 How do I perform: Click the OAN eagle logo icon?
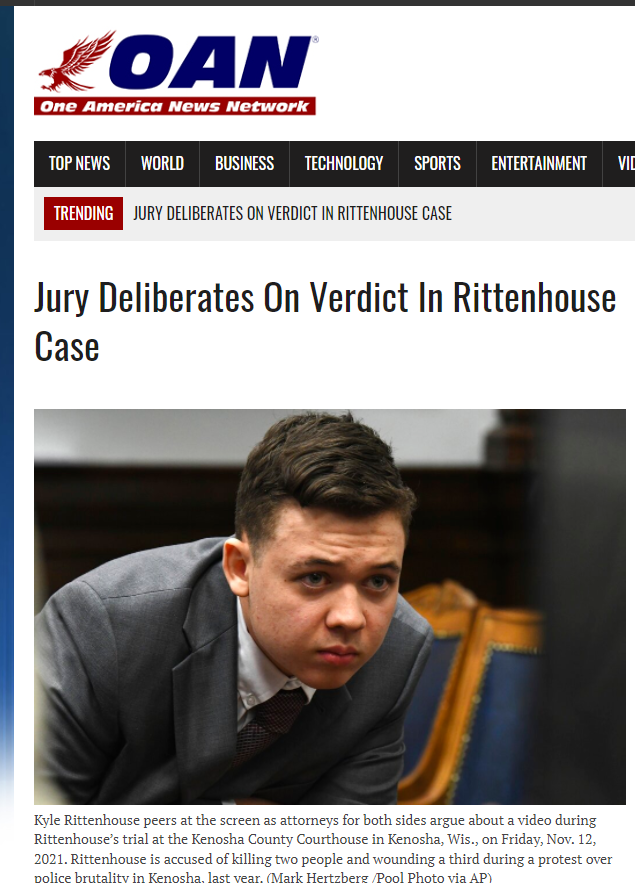[x=76, y=62]
